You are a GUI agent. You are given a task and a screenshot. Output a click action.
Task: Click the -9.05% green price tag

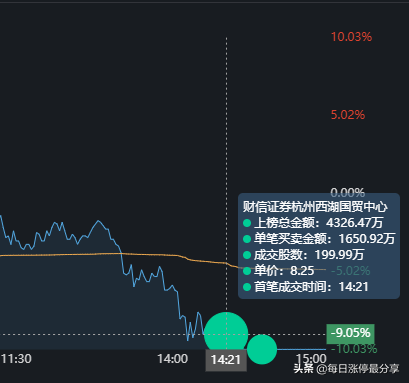[350, 333]
